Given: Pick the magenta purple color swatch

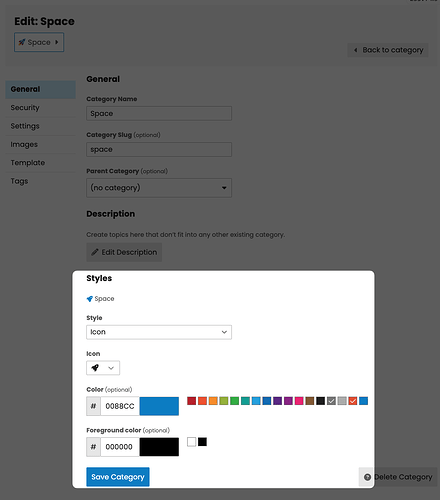Looking at the screenshot, I should 288,401.
